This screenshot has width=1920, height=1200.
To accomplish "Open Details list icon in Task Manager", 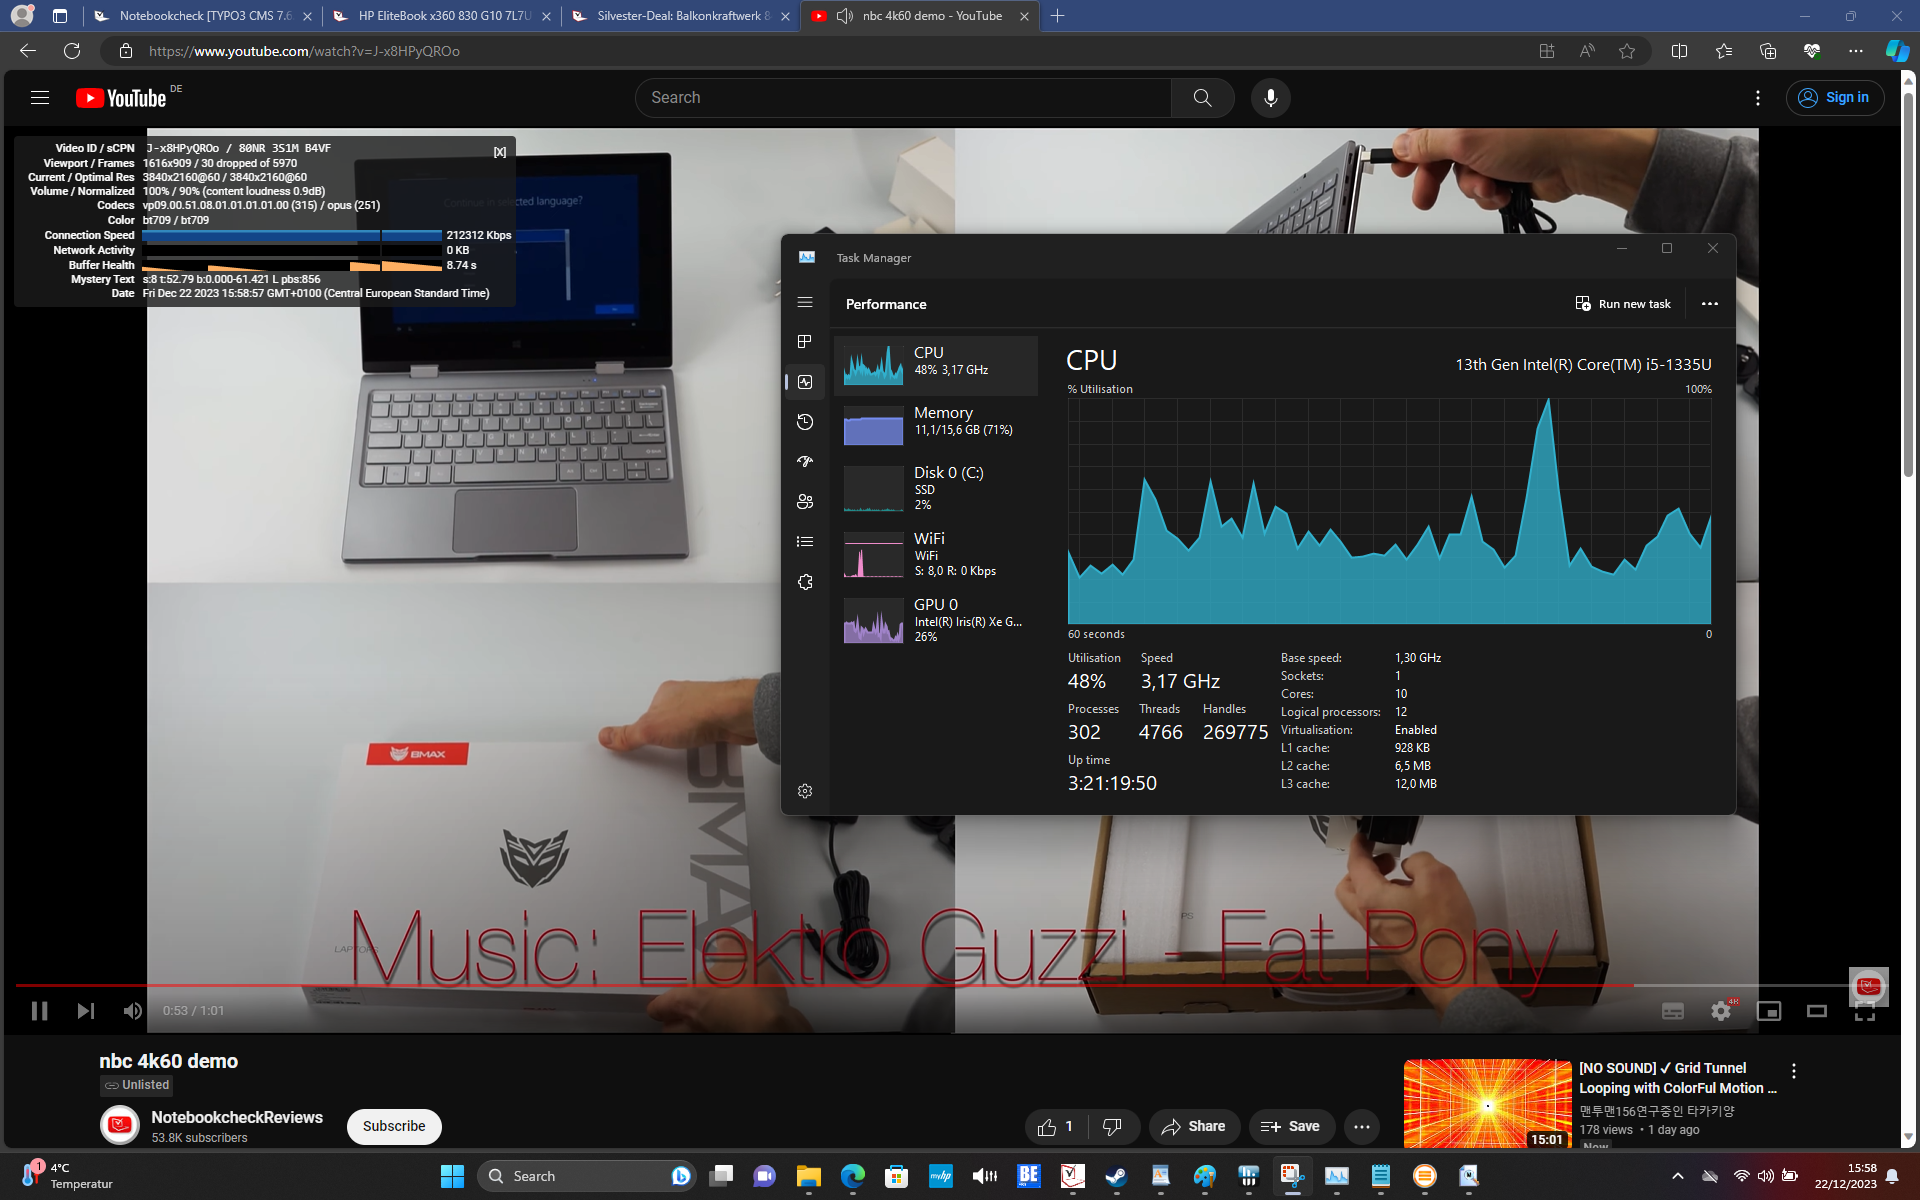I will point(805,542).
